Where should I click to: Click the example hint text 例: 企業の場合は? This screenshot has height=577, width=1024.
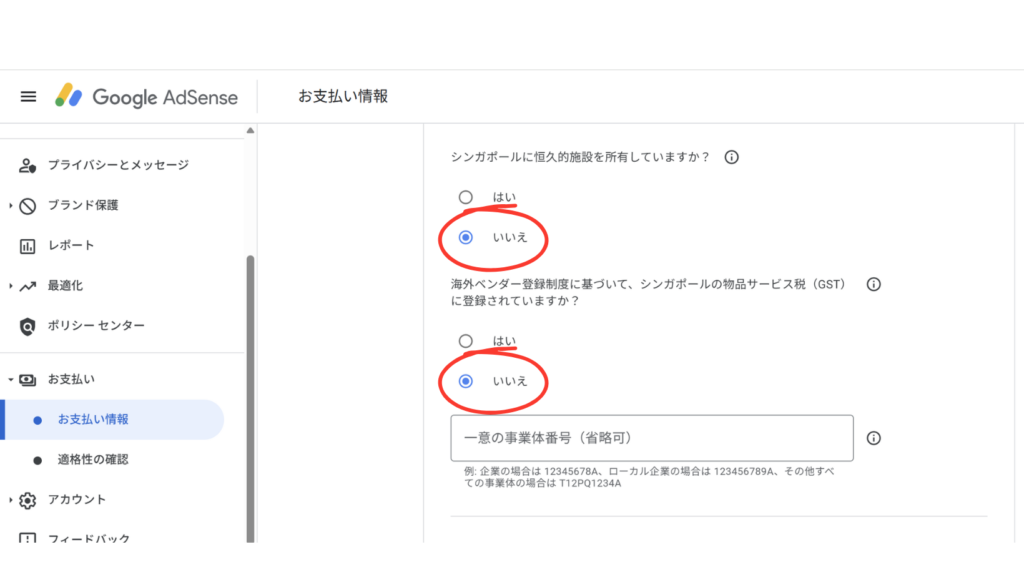pos(649,477)
